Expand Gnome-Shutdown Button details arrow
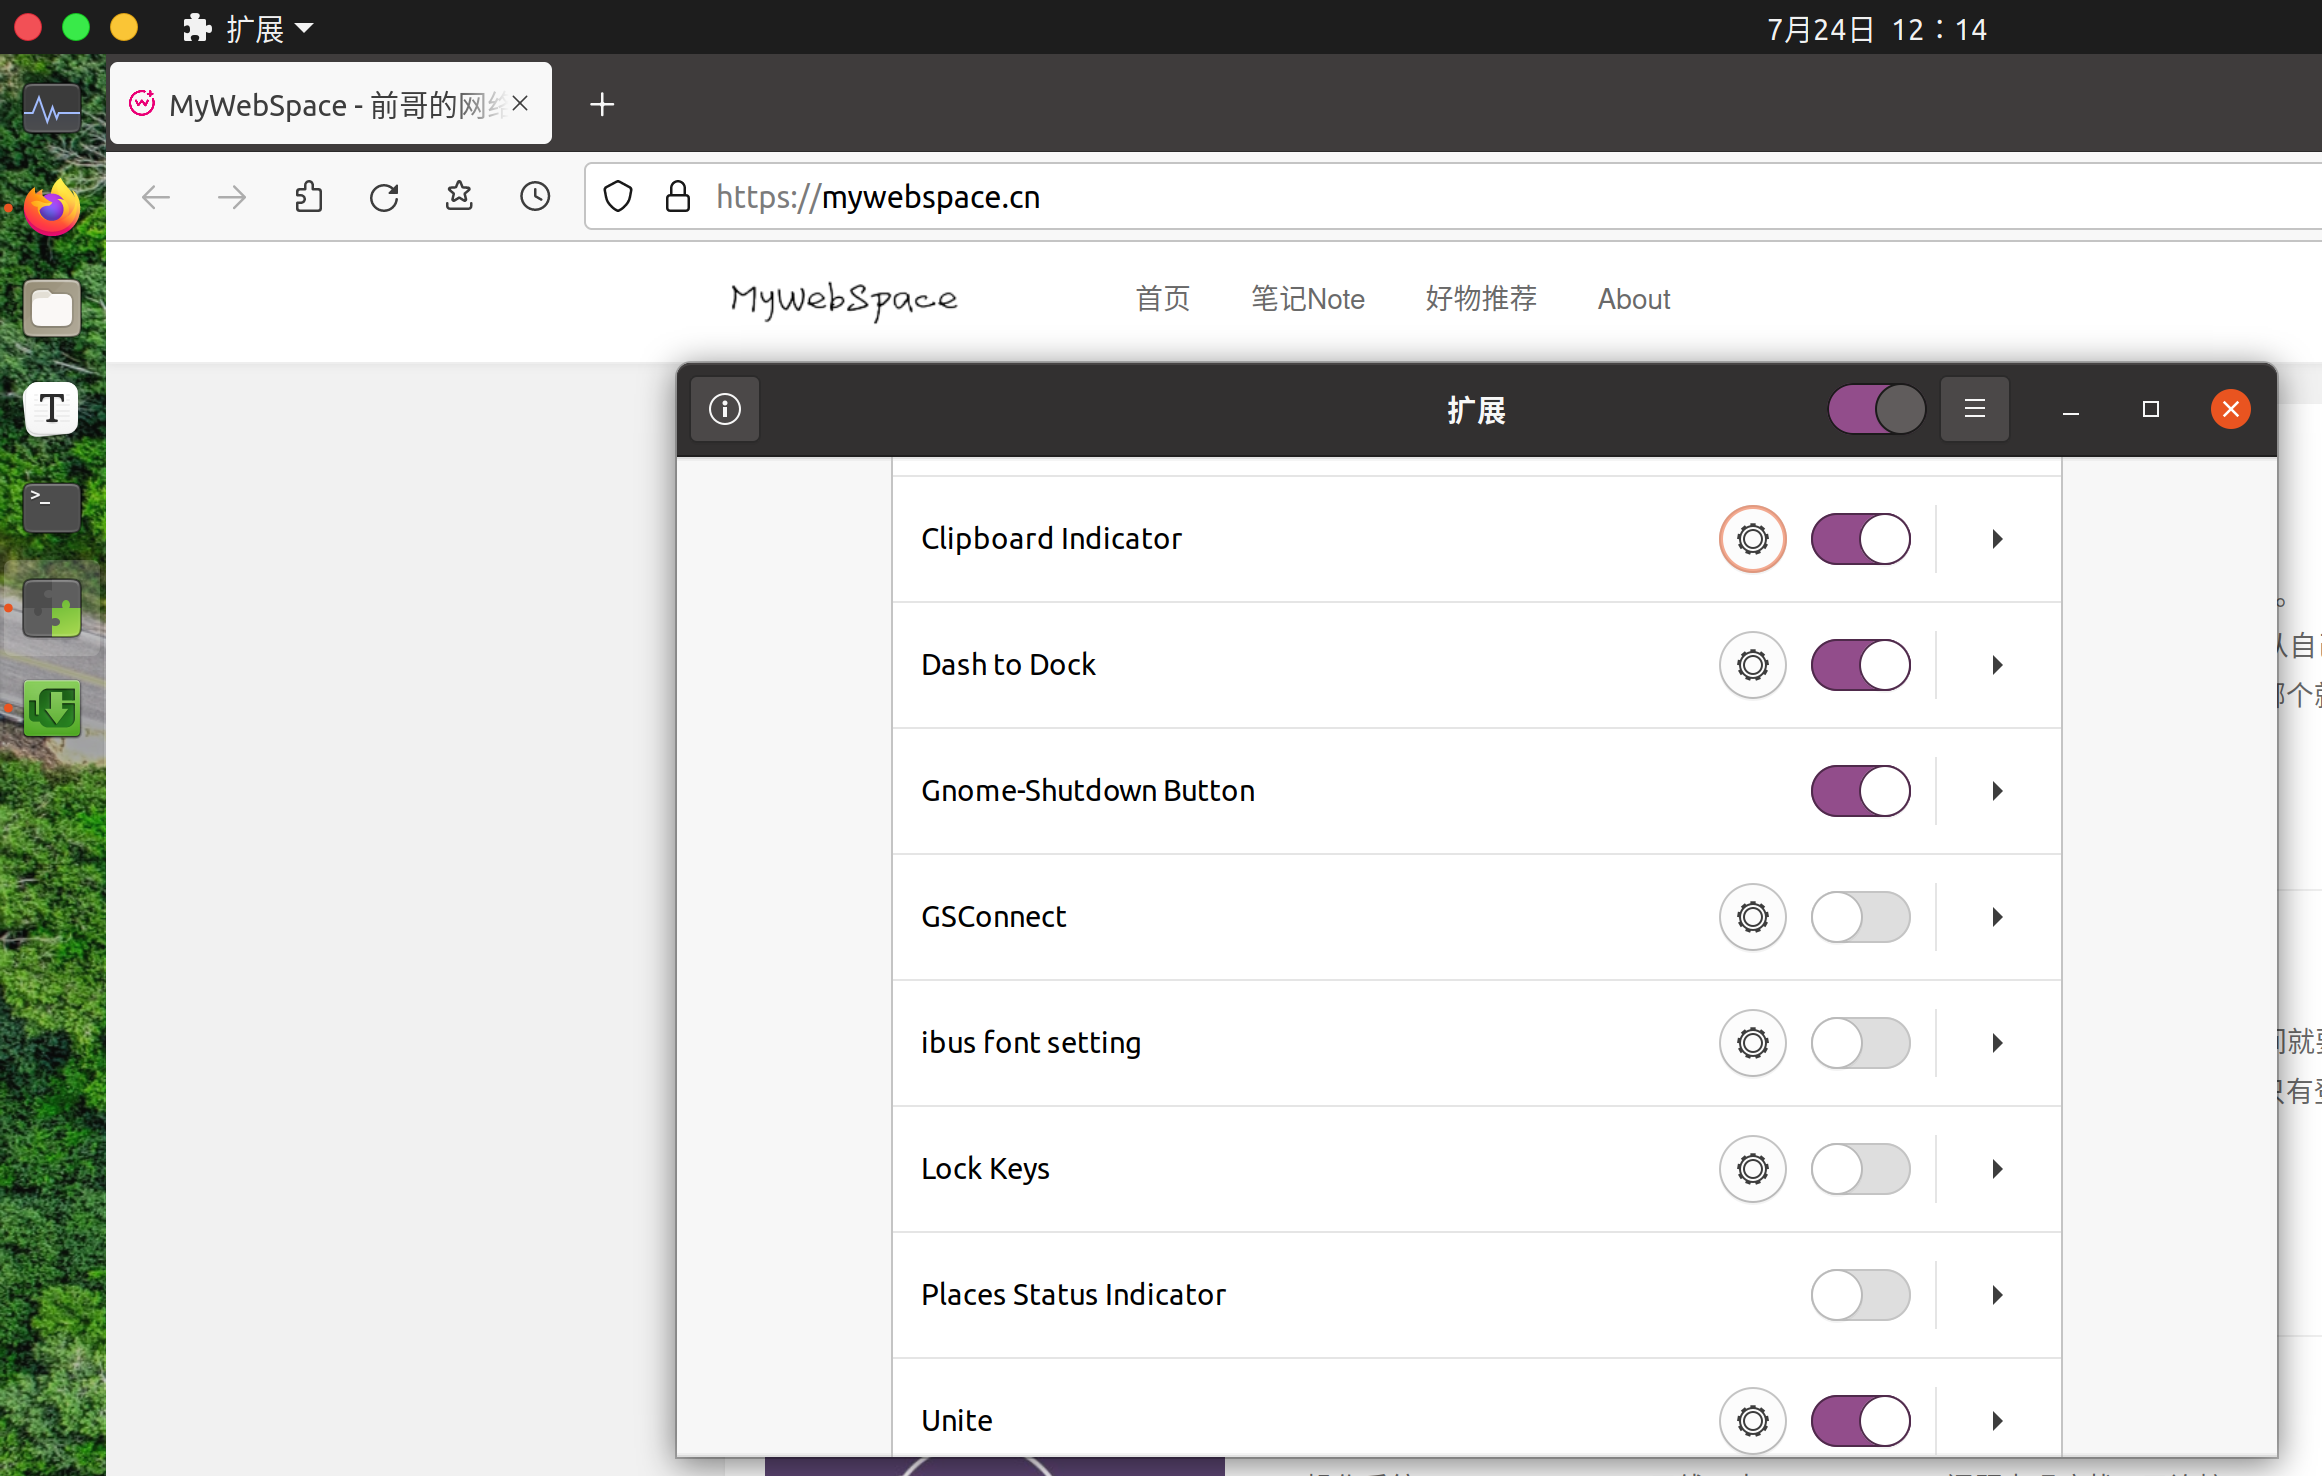This screenshot has width=2322, height=1476. coord(1997,791)
